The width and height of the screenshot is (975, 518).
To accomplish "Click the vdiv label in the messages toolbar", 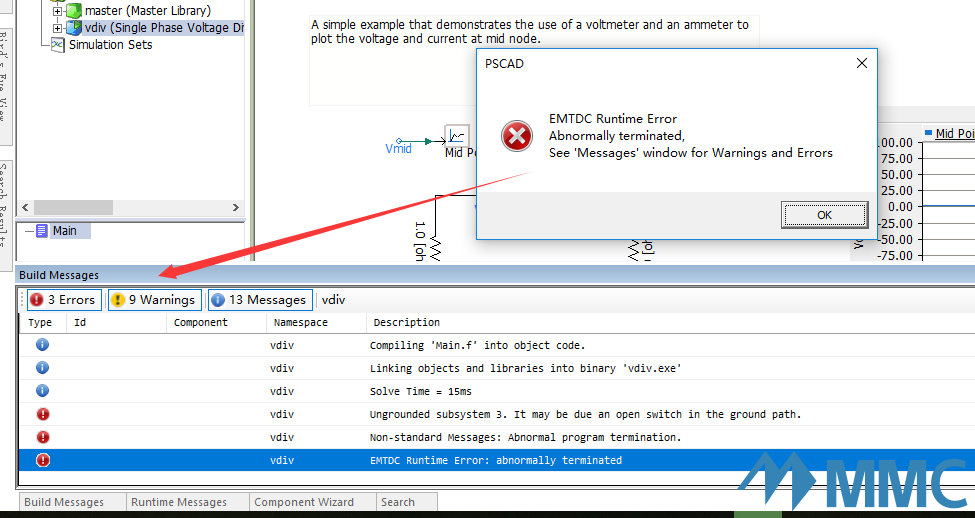I will click(333, 300).
